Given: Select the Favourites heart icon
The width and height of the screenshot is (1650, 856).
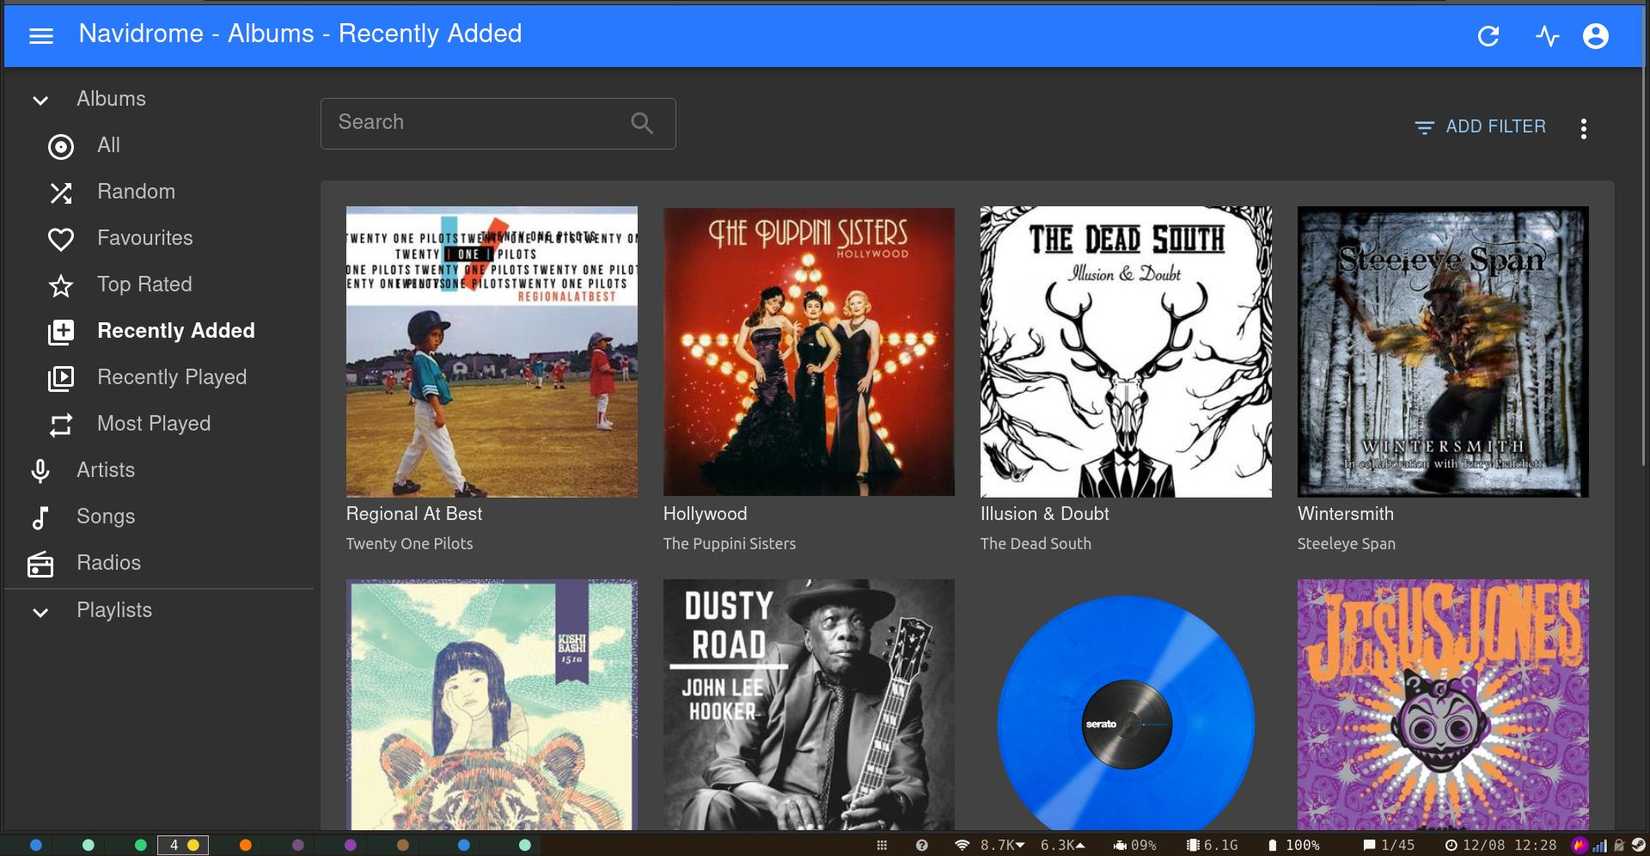Looking at the screenshot, I should (61, 239).
